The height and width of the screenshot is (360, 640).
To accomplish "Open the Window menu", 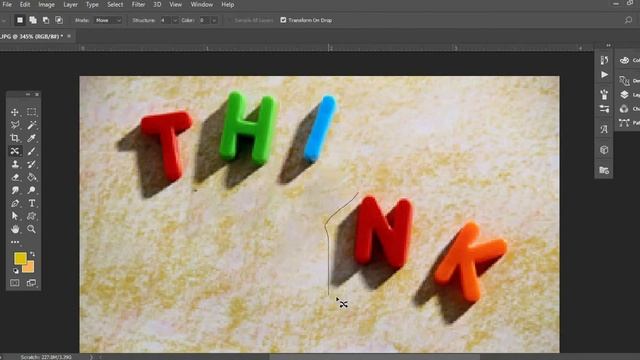I will pos(202,4).
